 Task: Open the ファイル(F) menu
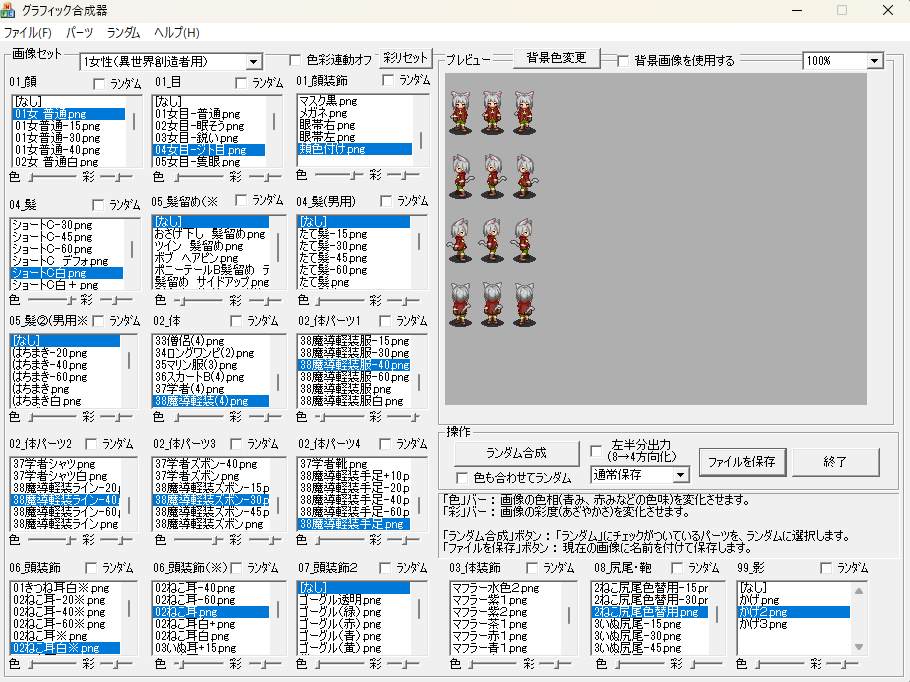[27, 33]
